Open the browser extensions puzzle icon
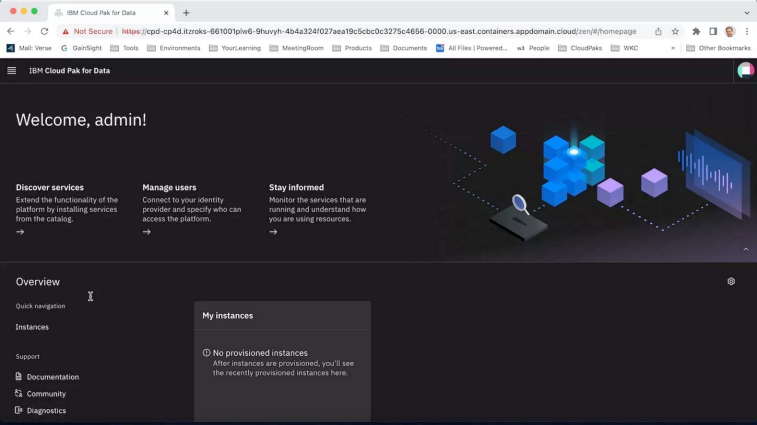 [696, 31]
